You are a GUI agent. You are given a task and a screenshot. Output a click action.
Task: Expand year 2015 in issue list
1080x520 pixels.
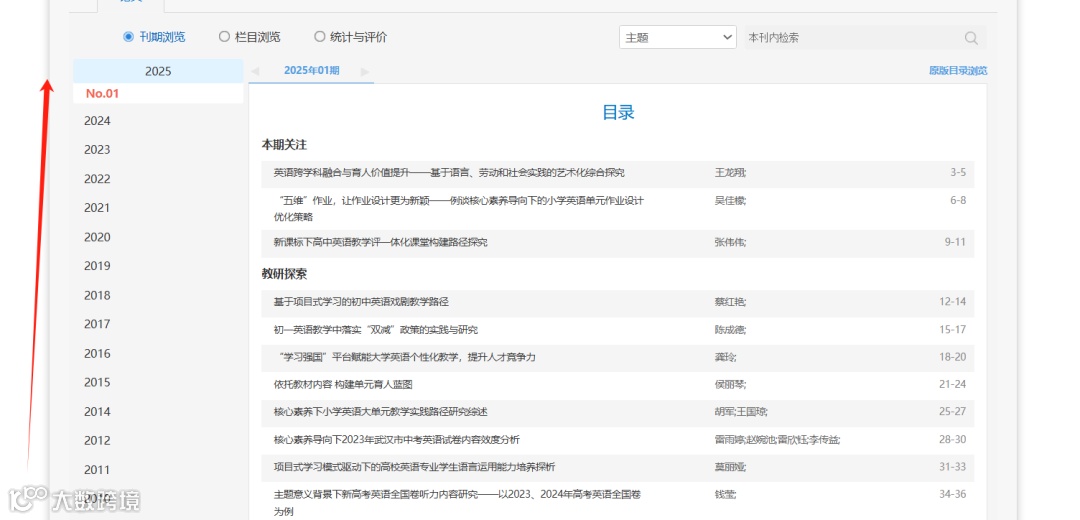97,382
